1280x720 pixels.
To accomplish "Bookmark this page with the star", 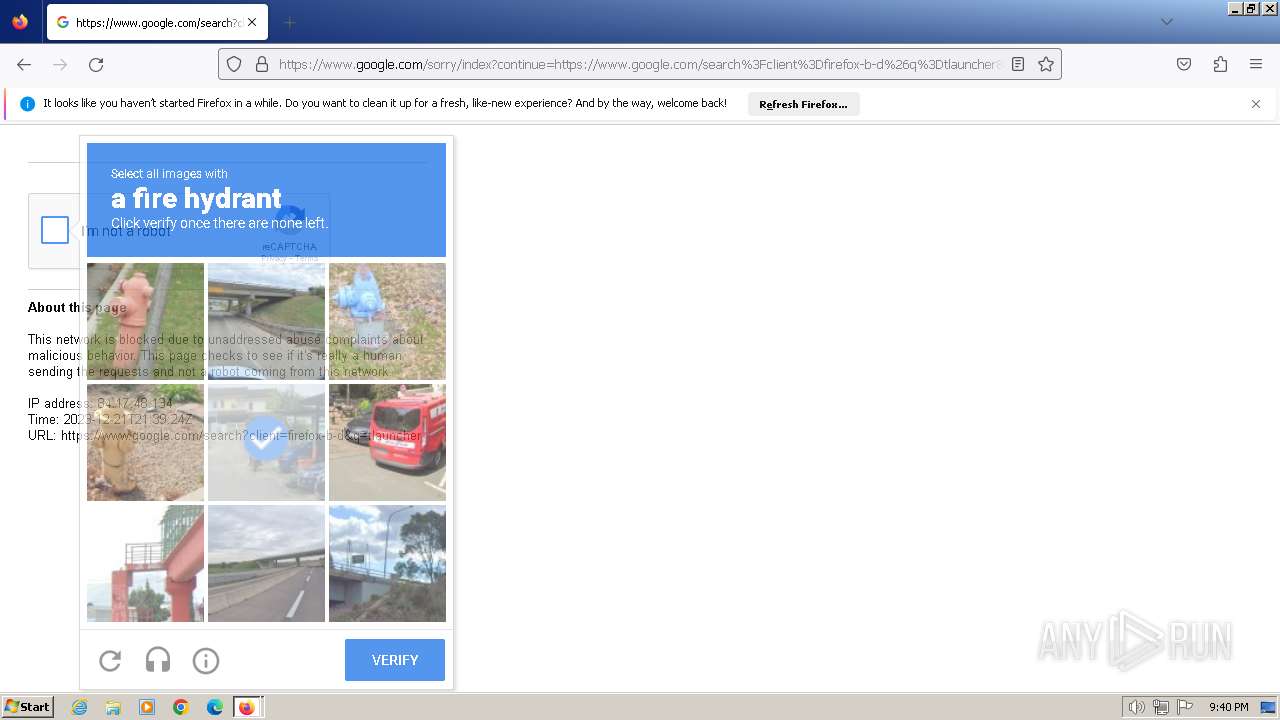I will (1046, 64).
